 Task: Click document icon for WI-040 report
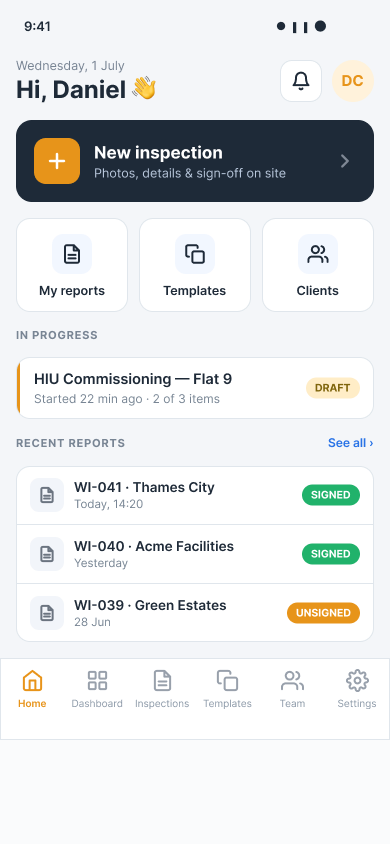[x=47, y=554]
